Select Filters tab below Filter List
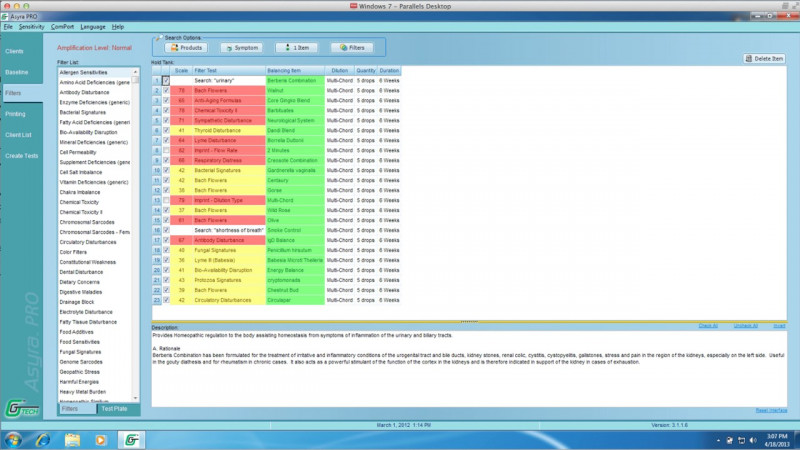 [x=77, y=409]
